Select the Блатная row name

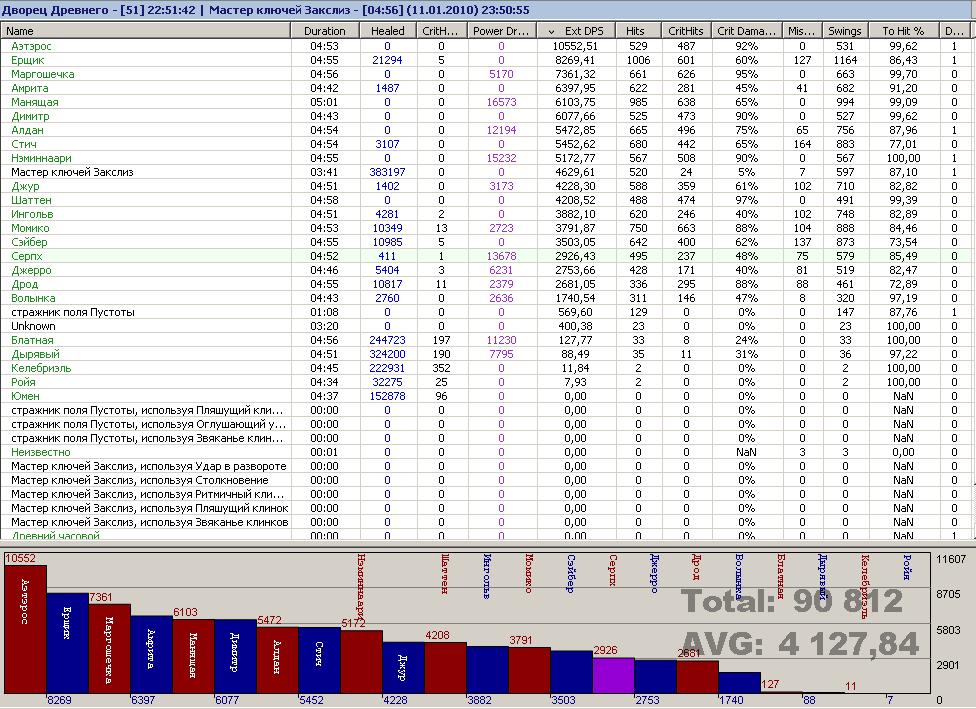pyautogui.click(x=32, y=340)
